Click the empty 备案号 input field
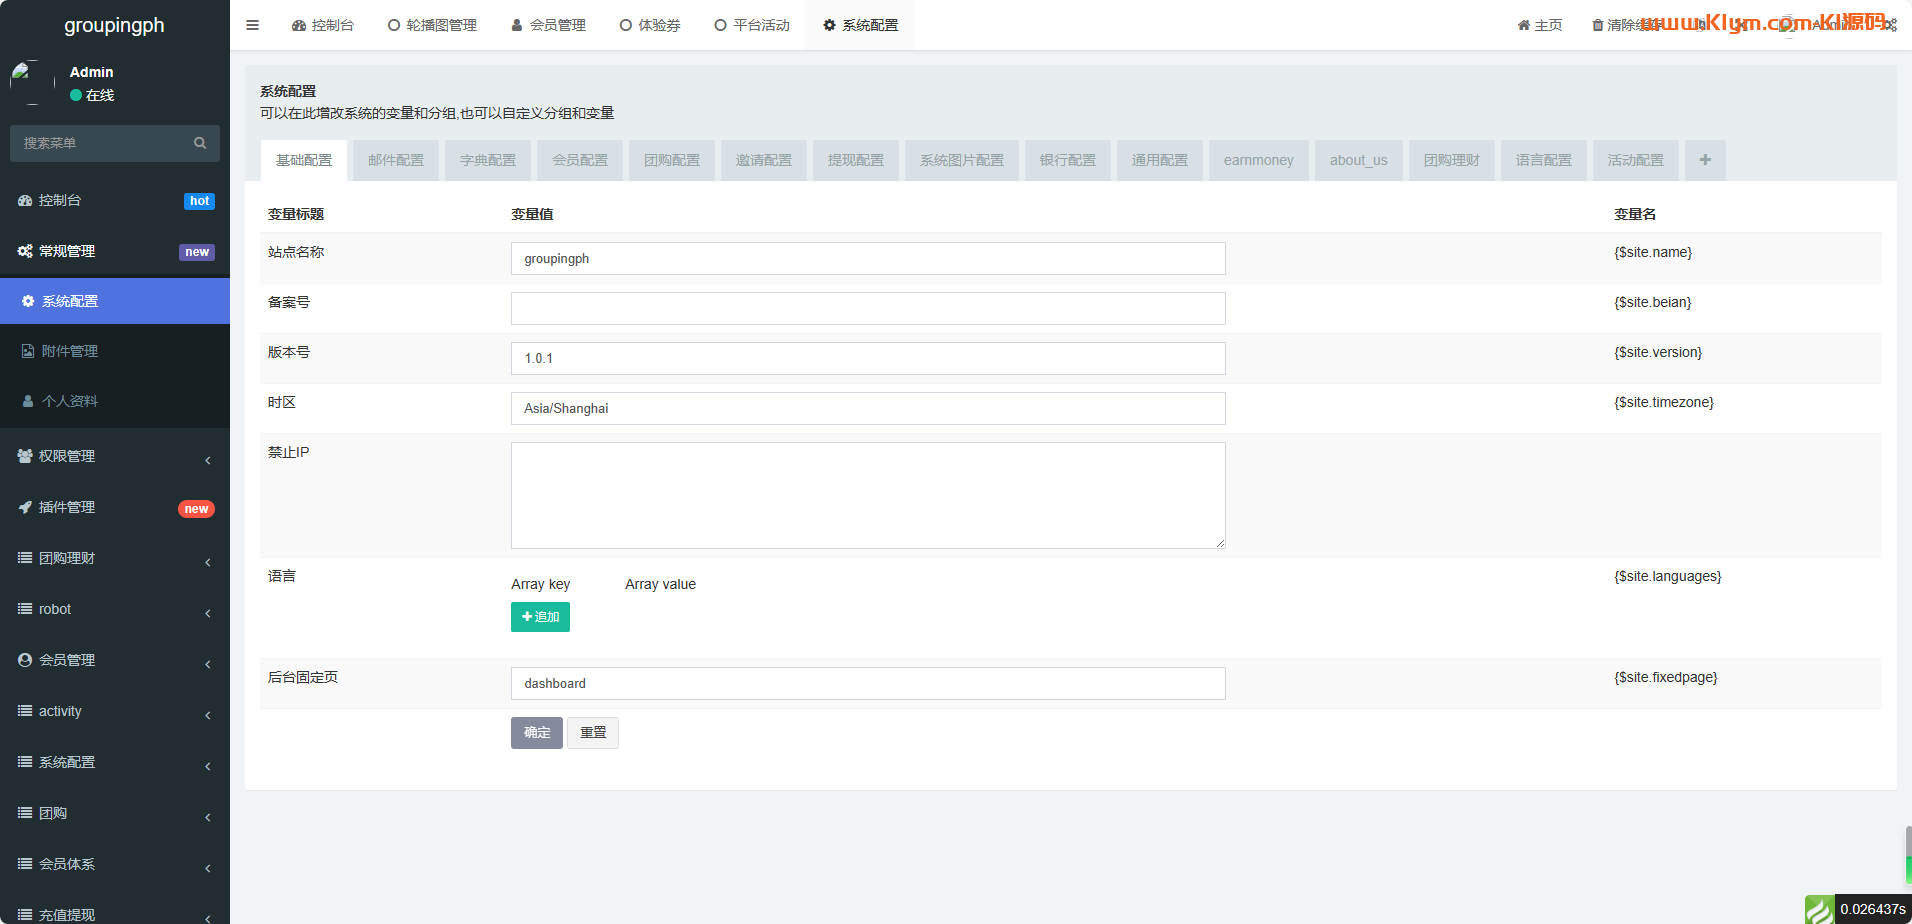The width and height of the screenshot is (1912, 924). [x=868, y=308]
